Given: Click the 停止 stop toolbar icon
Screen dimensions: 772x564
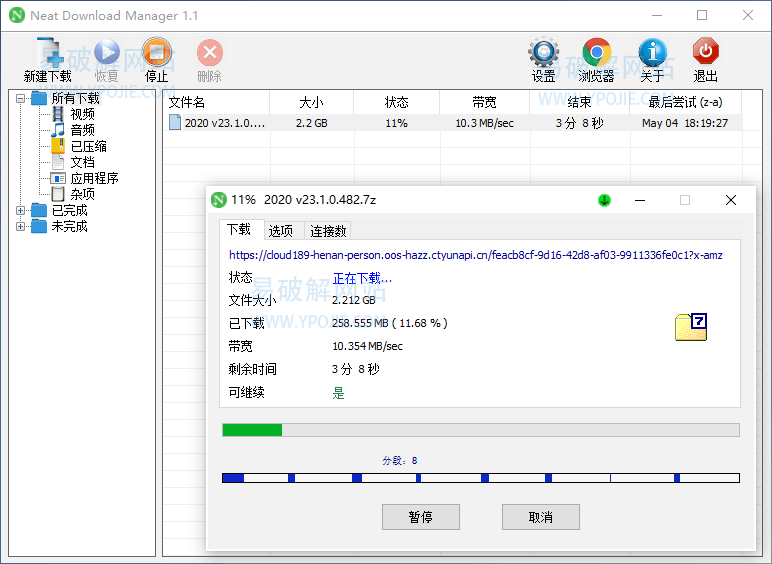Looking at the screenshot, I should pyautogui.click(x=157, y=52).
